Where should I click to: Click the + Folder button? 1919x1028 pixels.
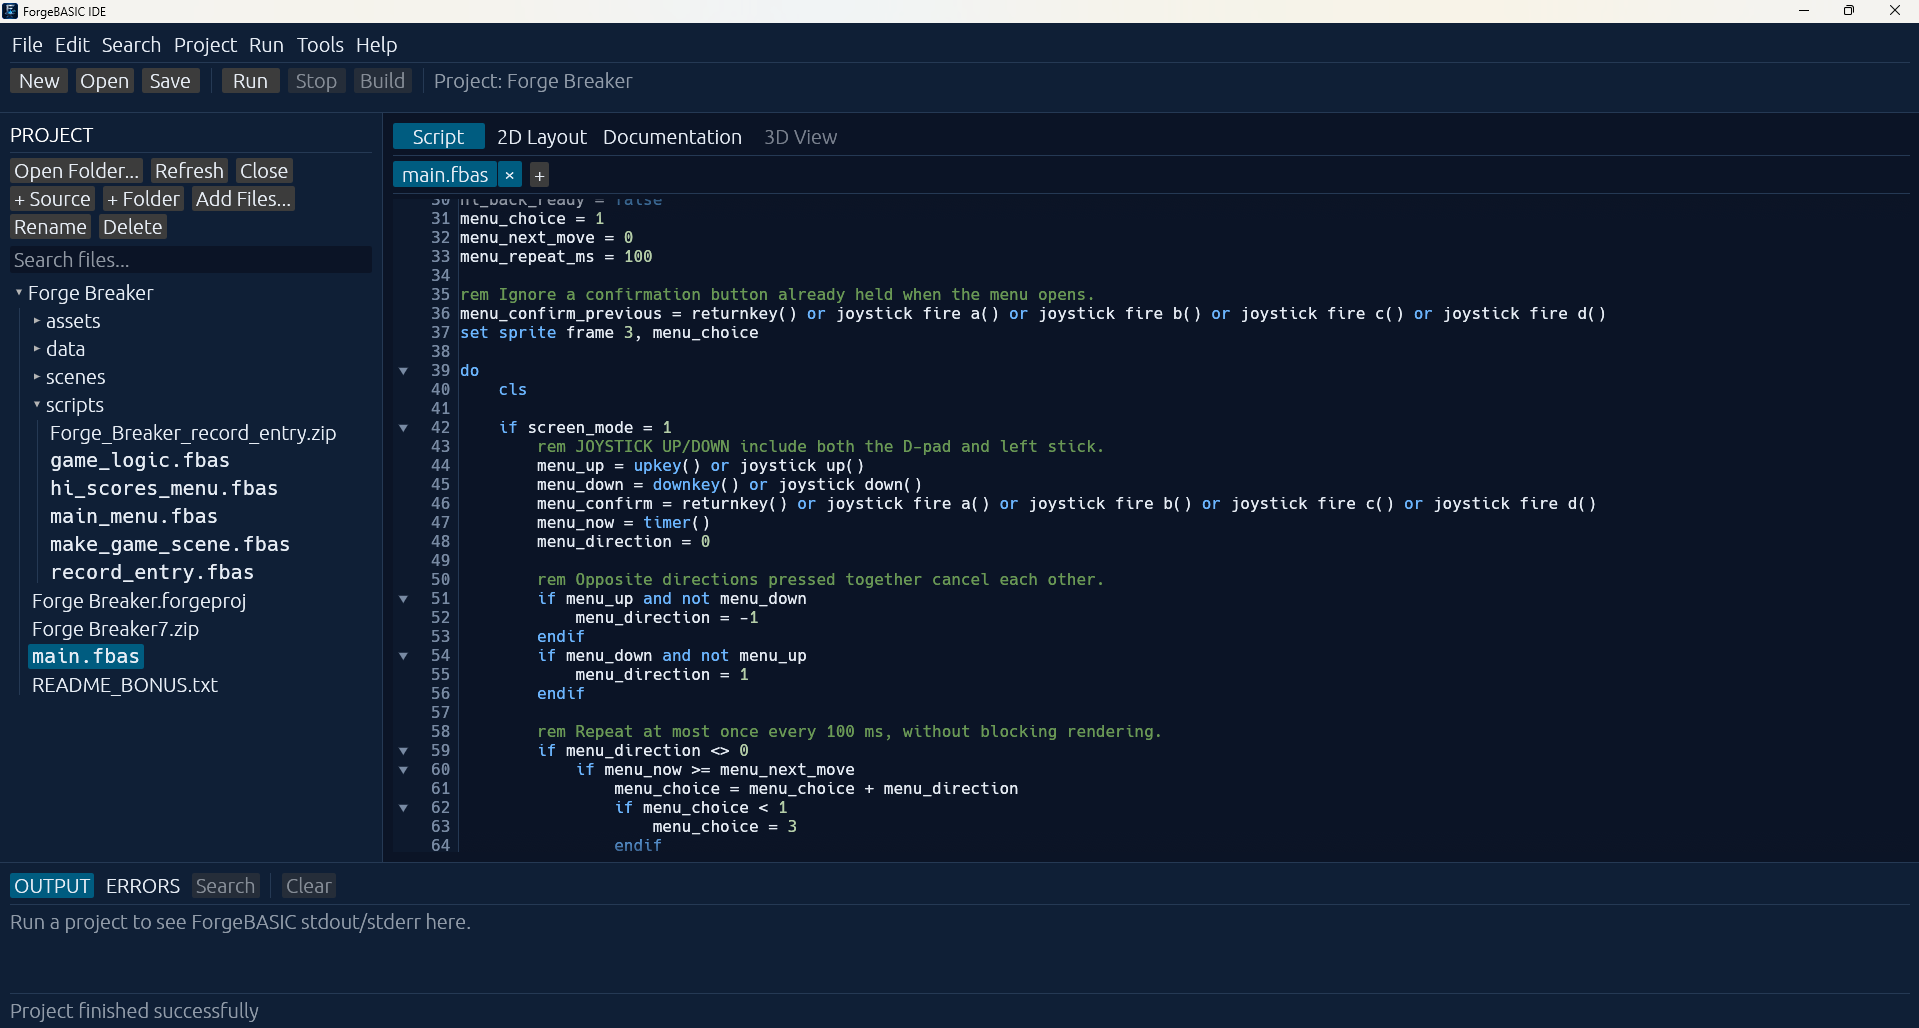(x=143, y=199)
